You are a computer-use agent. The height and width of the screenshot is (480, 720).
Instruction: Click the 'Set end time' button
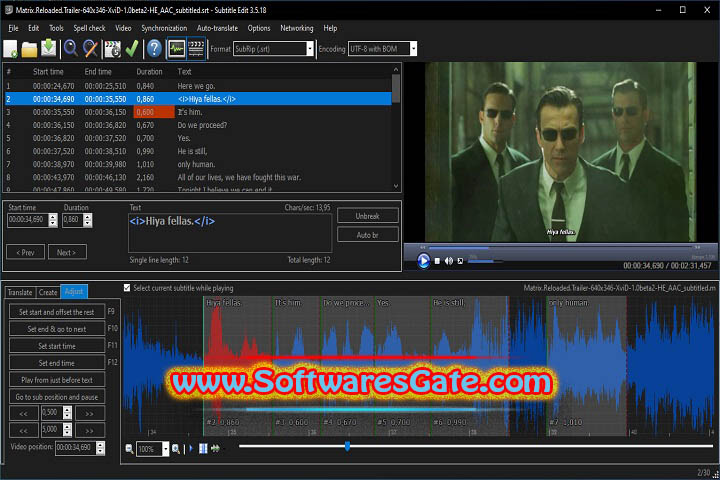tap(56, 363)
